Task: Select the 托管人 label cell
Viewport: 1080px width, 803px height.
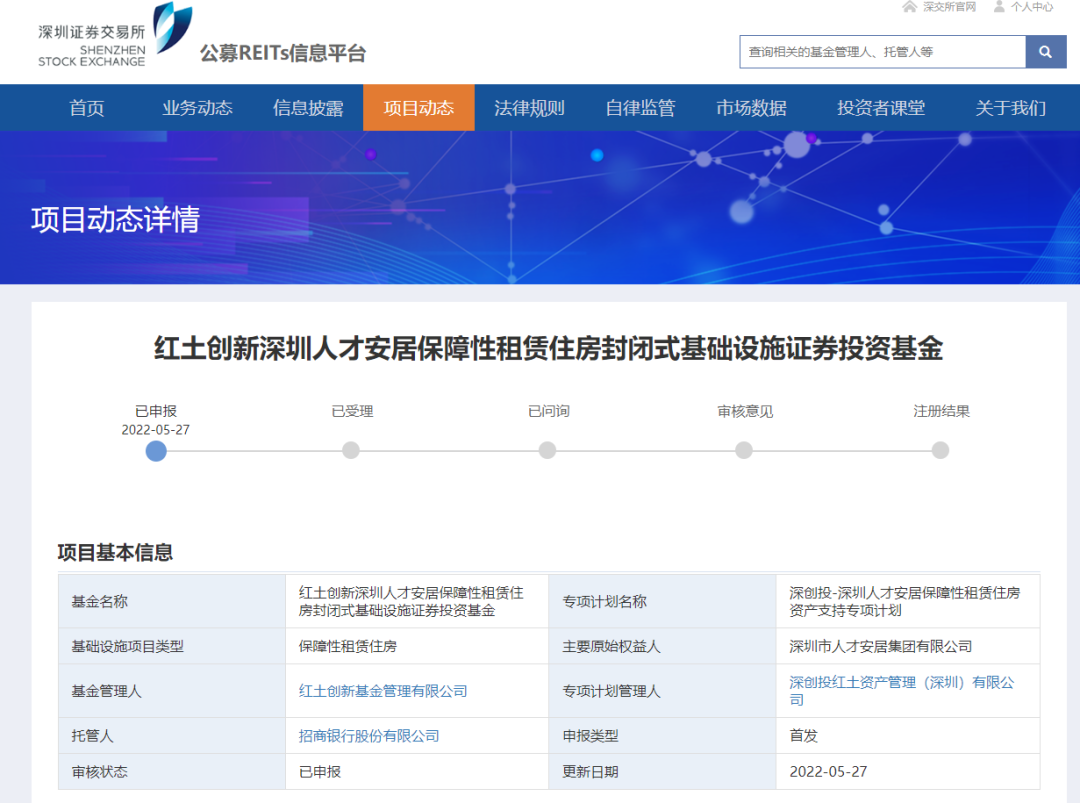Action: click(172, 736)
